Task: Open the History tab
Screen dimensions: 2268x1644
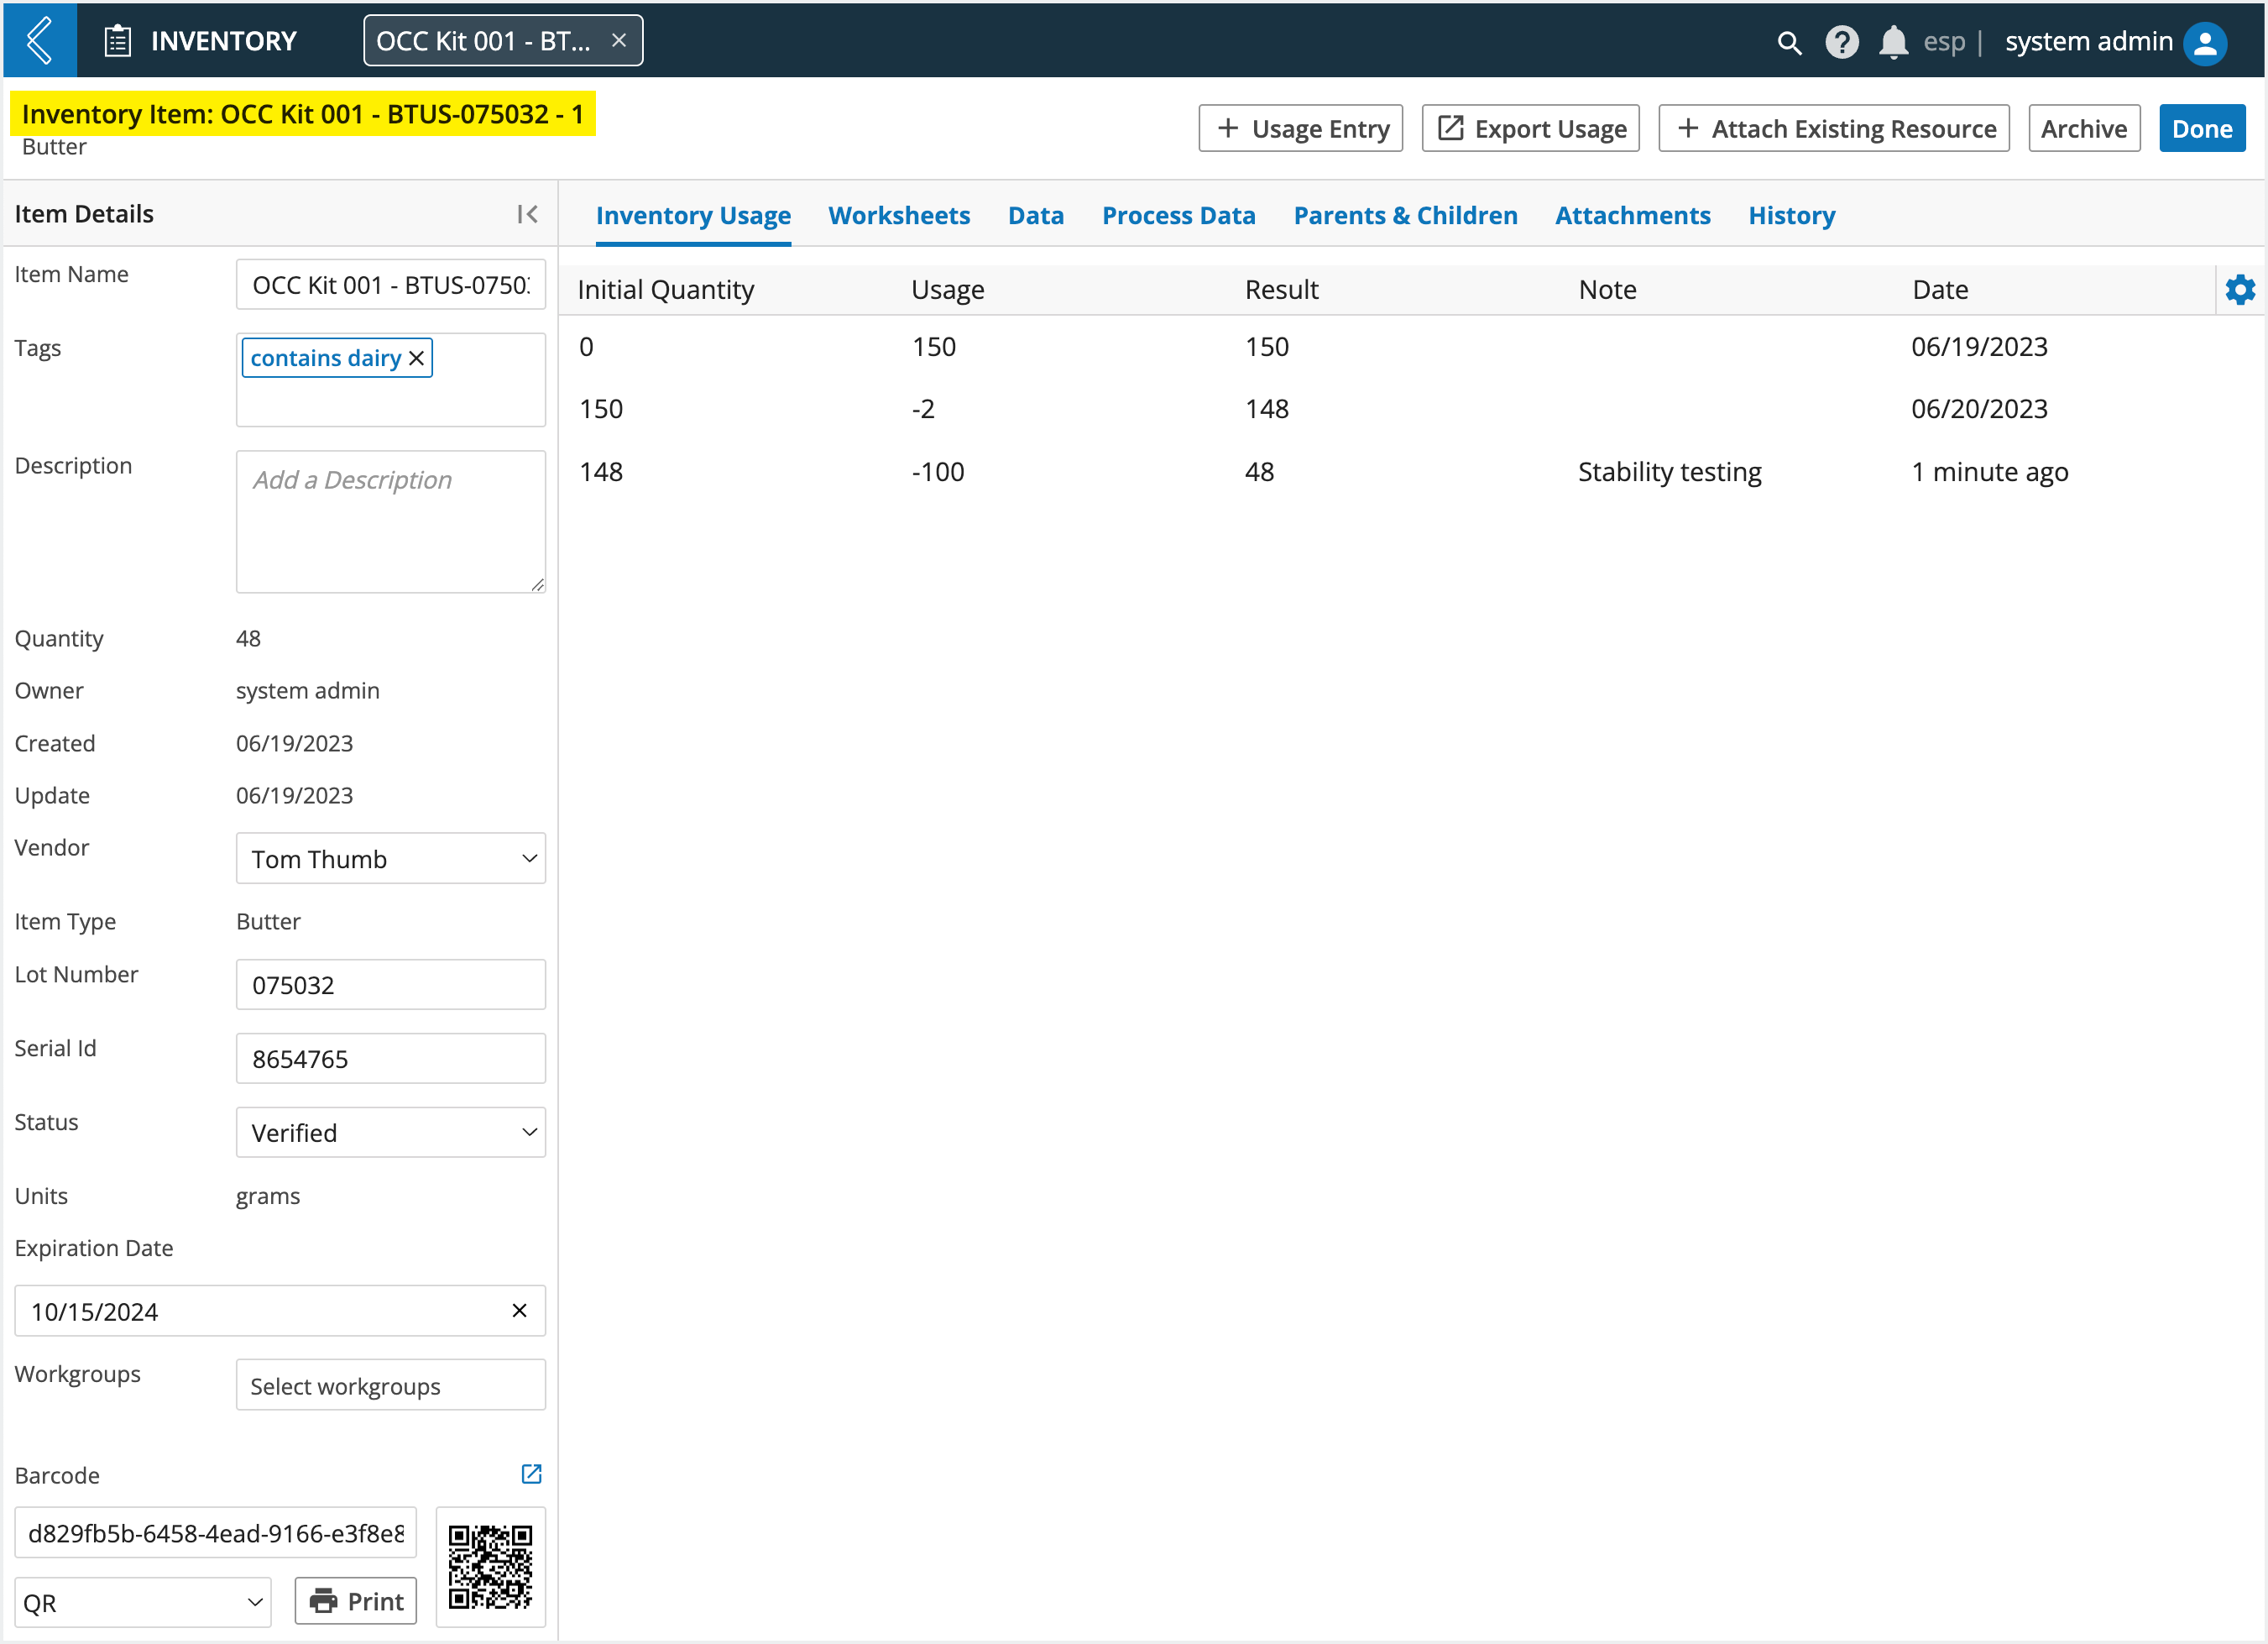Action: [1791, 216]
